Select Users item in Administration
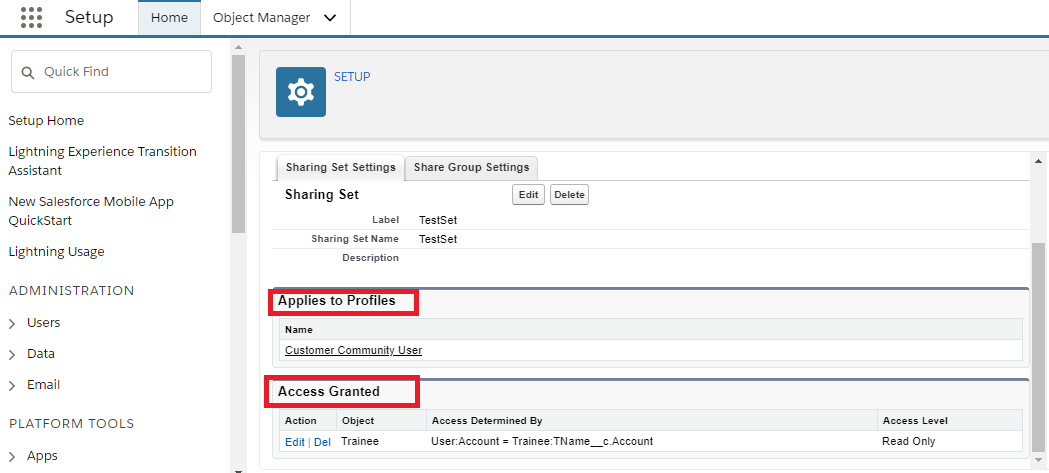This screenshot has width=1049, height=473. [43, 322]
